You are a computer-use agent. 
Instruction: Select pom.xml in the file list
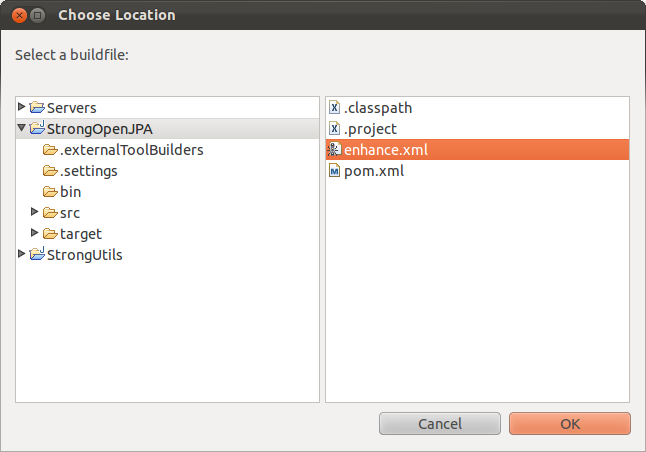click(373, 171)
